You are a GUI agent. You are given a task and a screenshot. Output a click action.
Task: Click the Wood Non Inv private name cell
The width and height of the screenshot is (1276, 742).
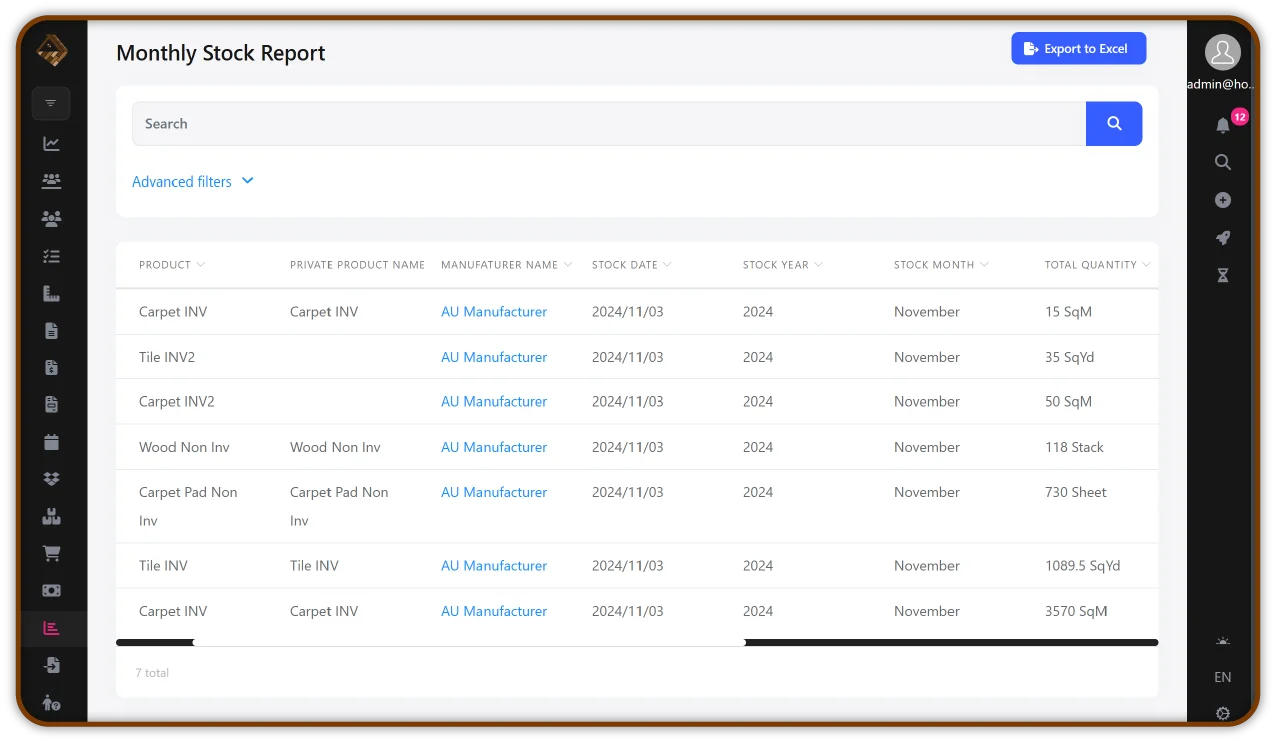335,447
